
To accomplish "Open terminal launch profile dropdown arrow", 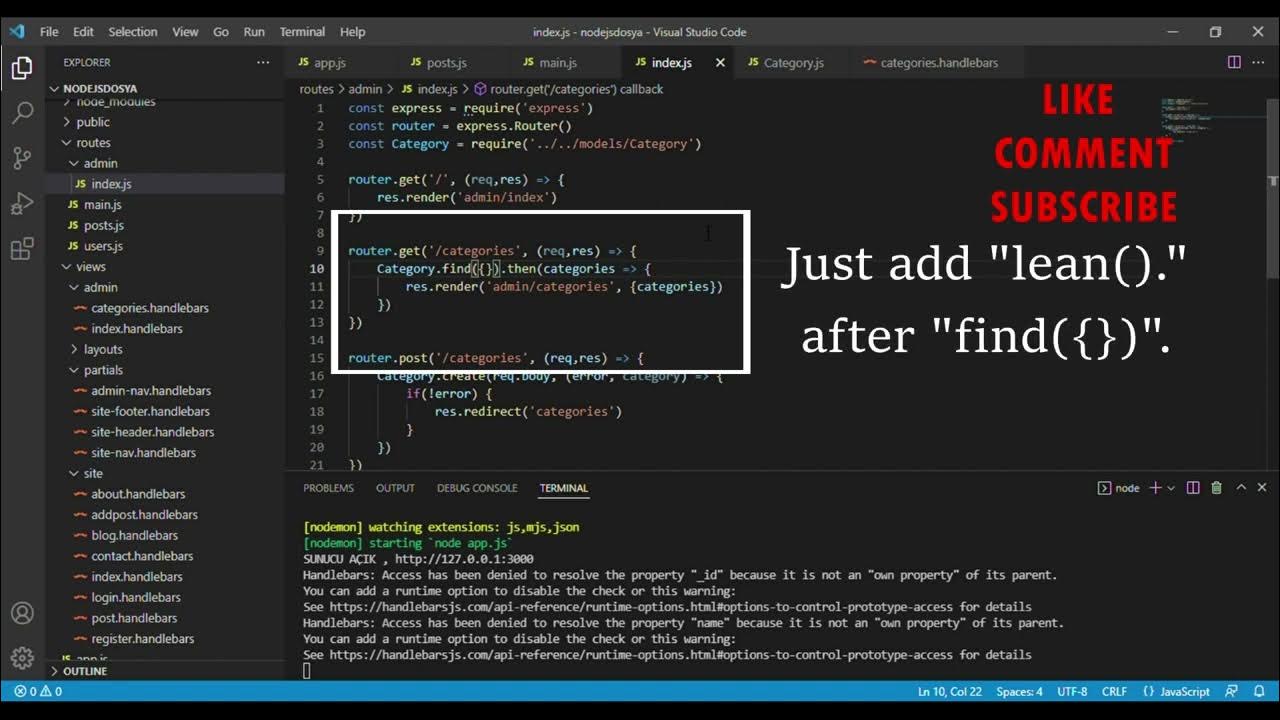I will pyautogui.click(x=1171, y=488).
